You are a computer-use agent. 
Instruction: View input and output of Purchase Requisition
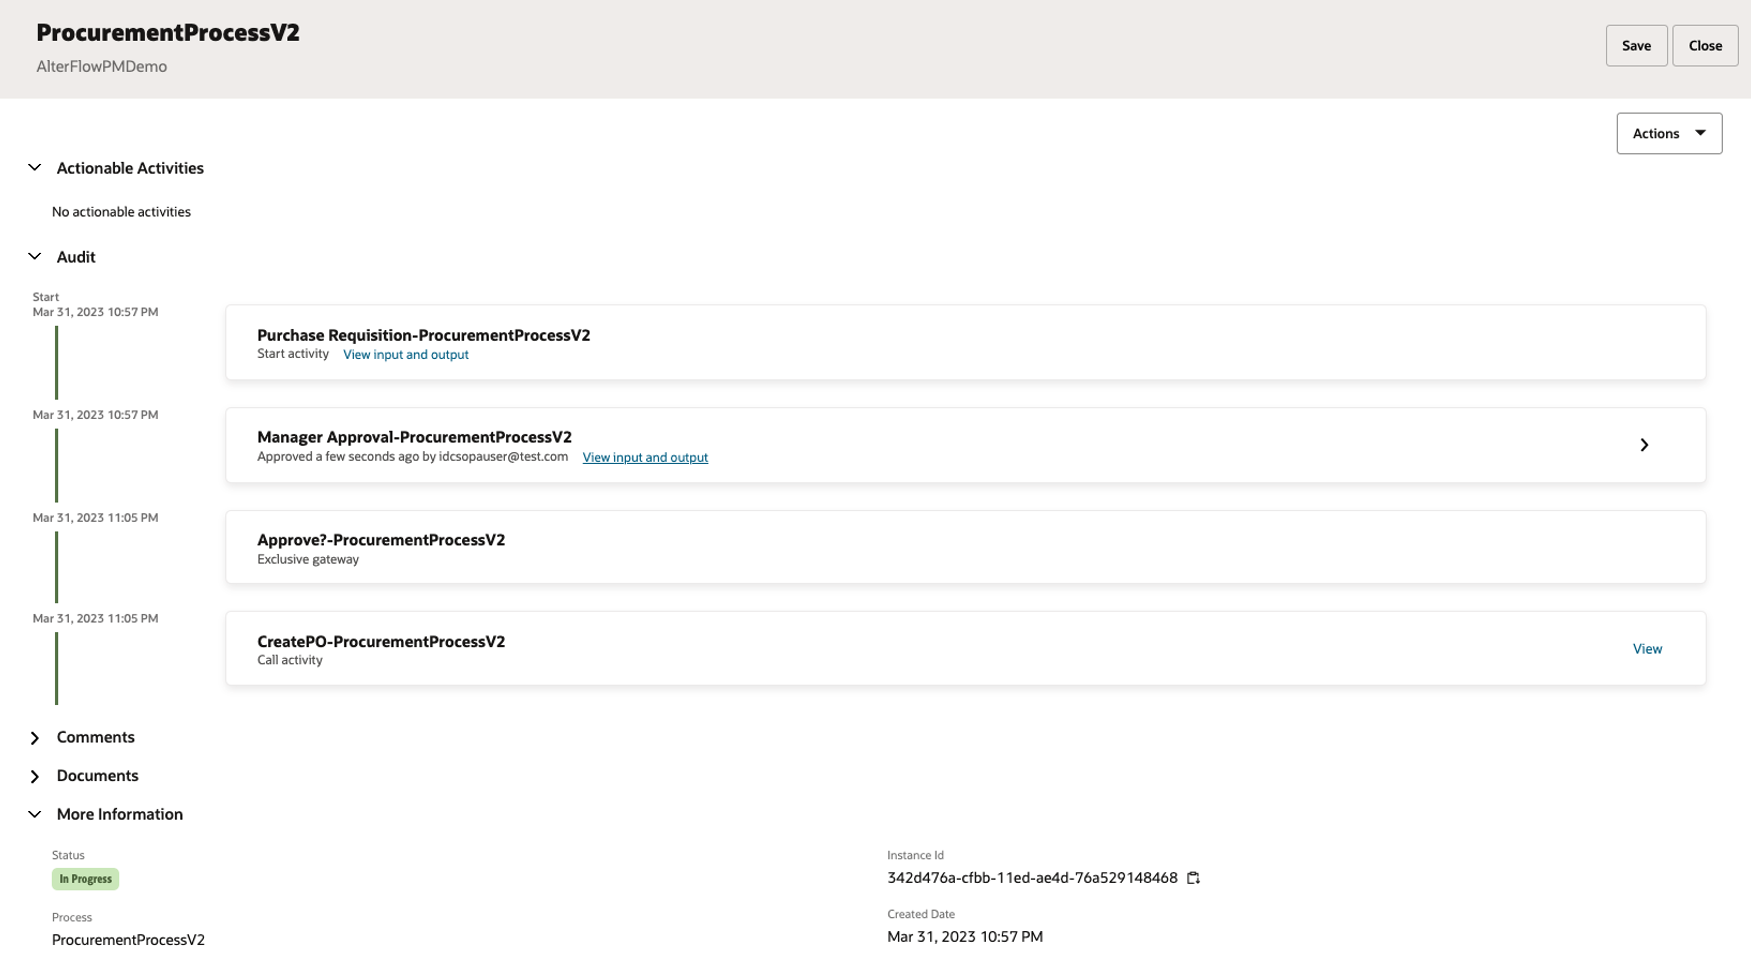(x=405, y=354)
